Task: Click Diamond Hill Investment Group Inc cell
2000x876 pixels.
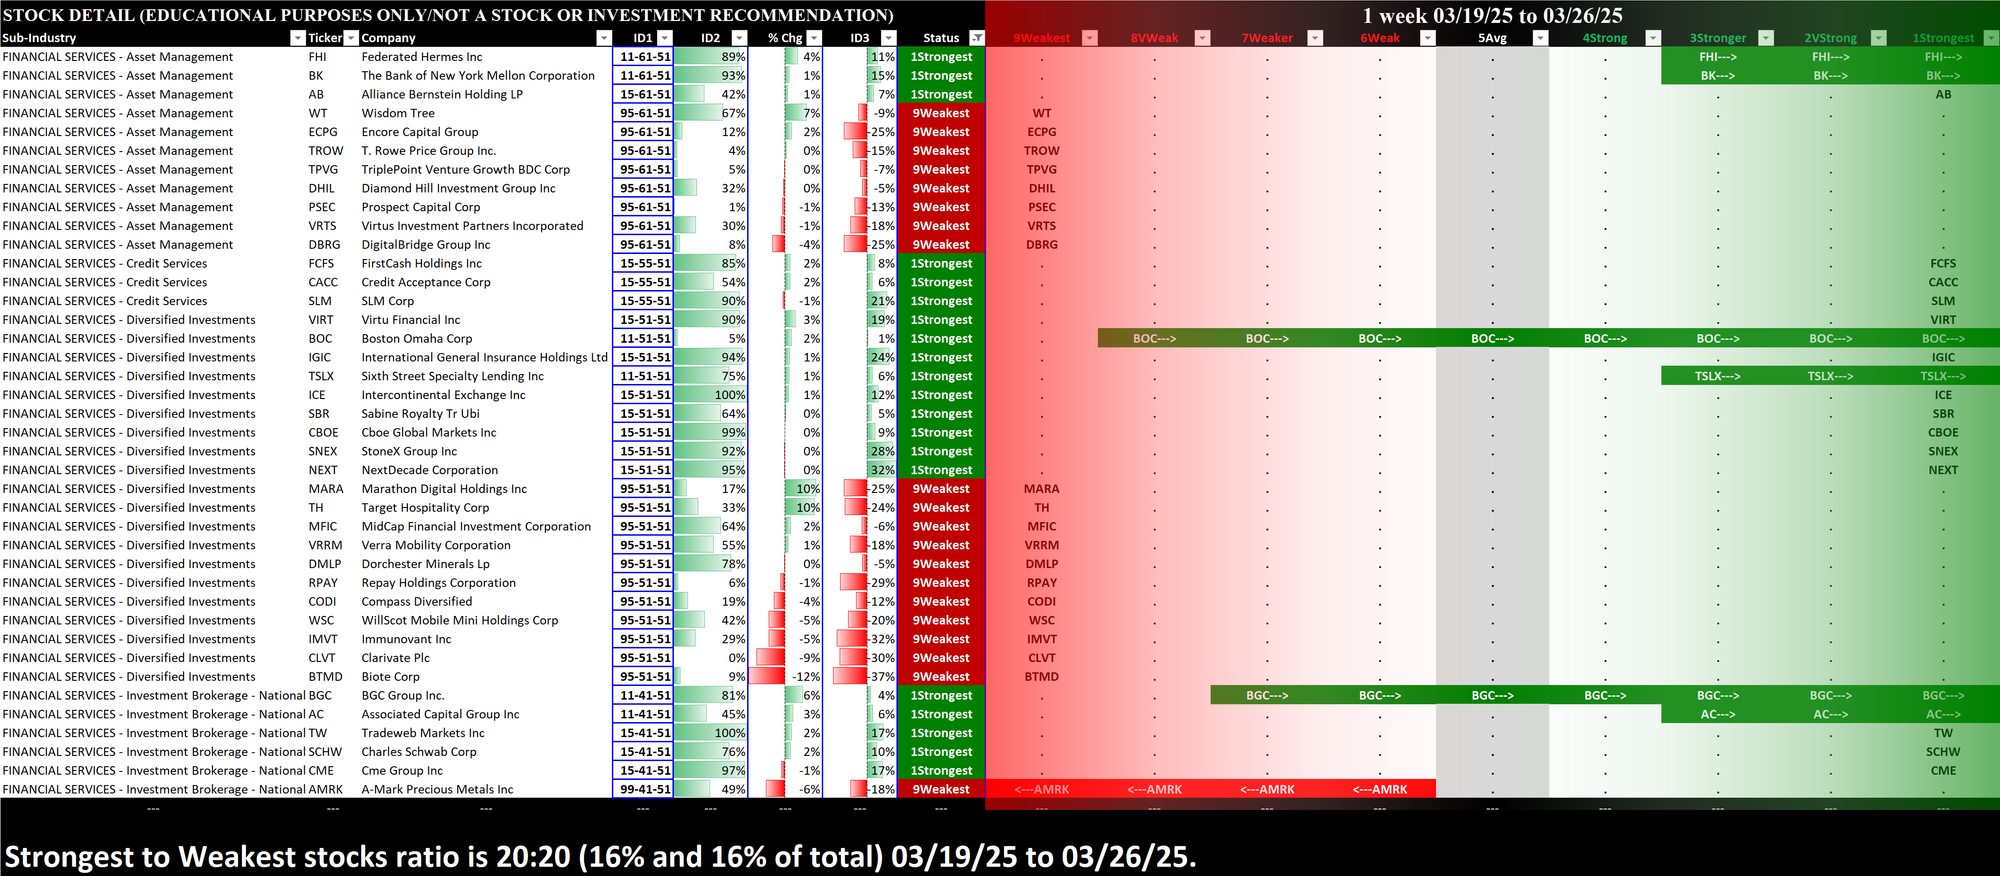Action: [485, 188]
